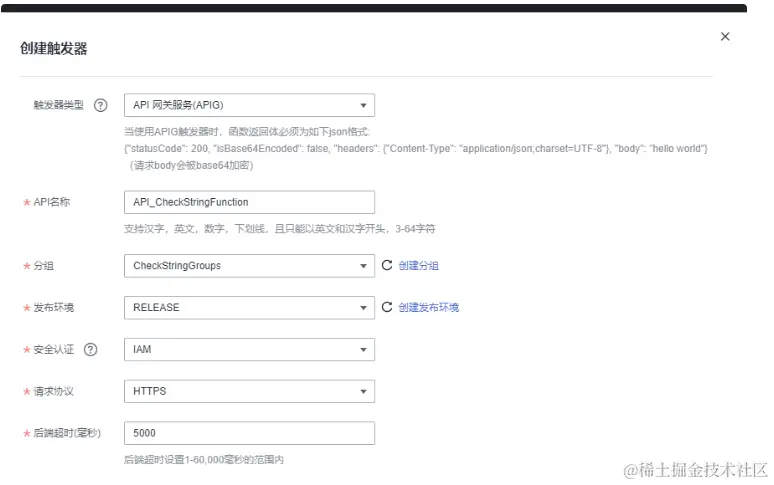Click the 创建发布环境 link
The height and width of the screenshot is (485, 774).
pos(428,307)
